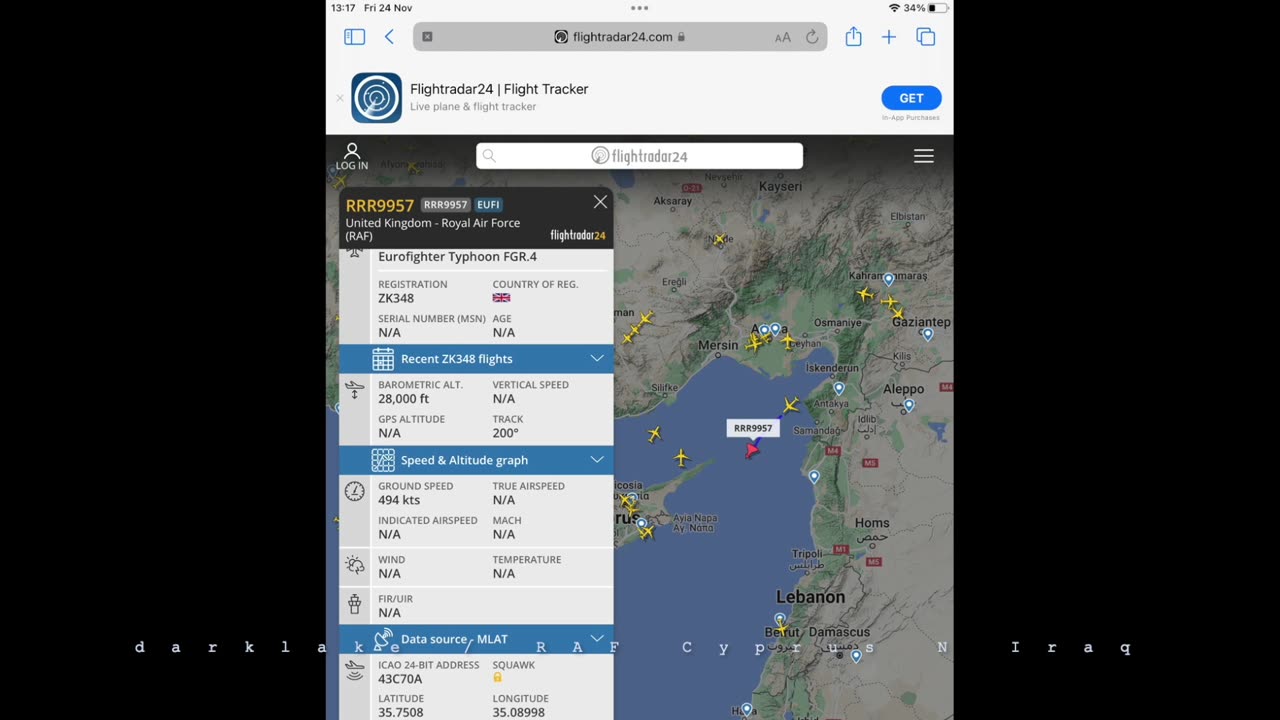Check the battery 34% status indicator
Viewport: 1280px width, 720px height.
pos(926,8)
